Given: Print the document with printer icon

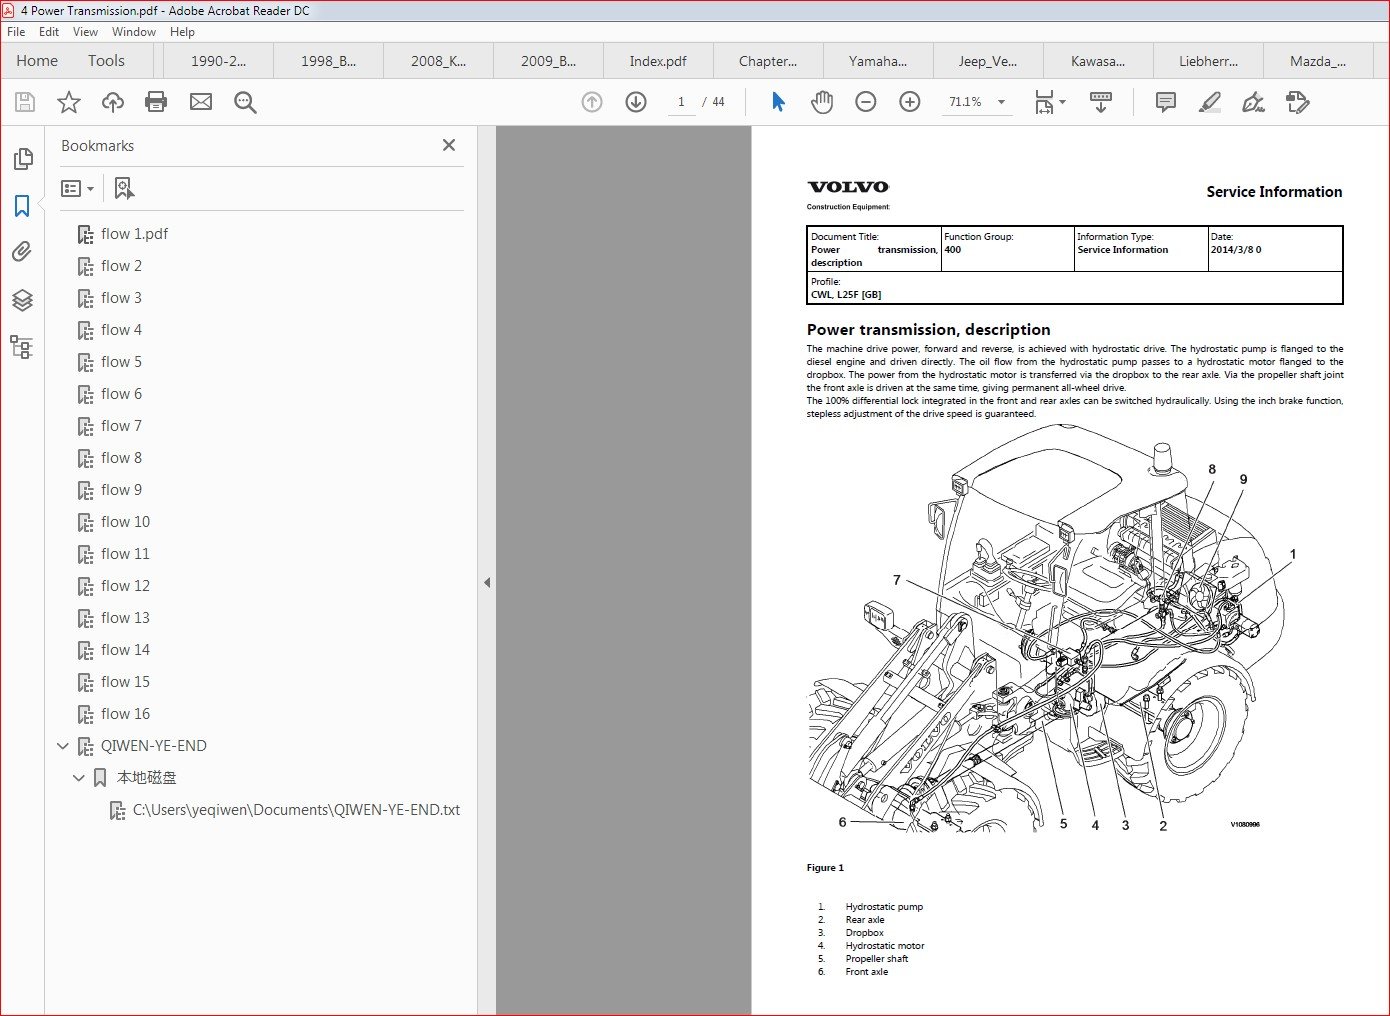Looking at the screenshot, I should (x=156, y=102).
